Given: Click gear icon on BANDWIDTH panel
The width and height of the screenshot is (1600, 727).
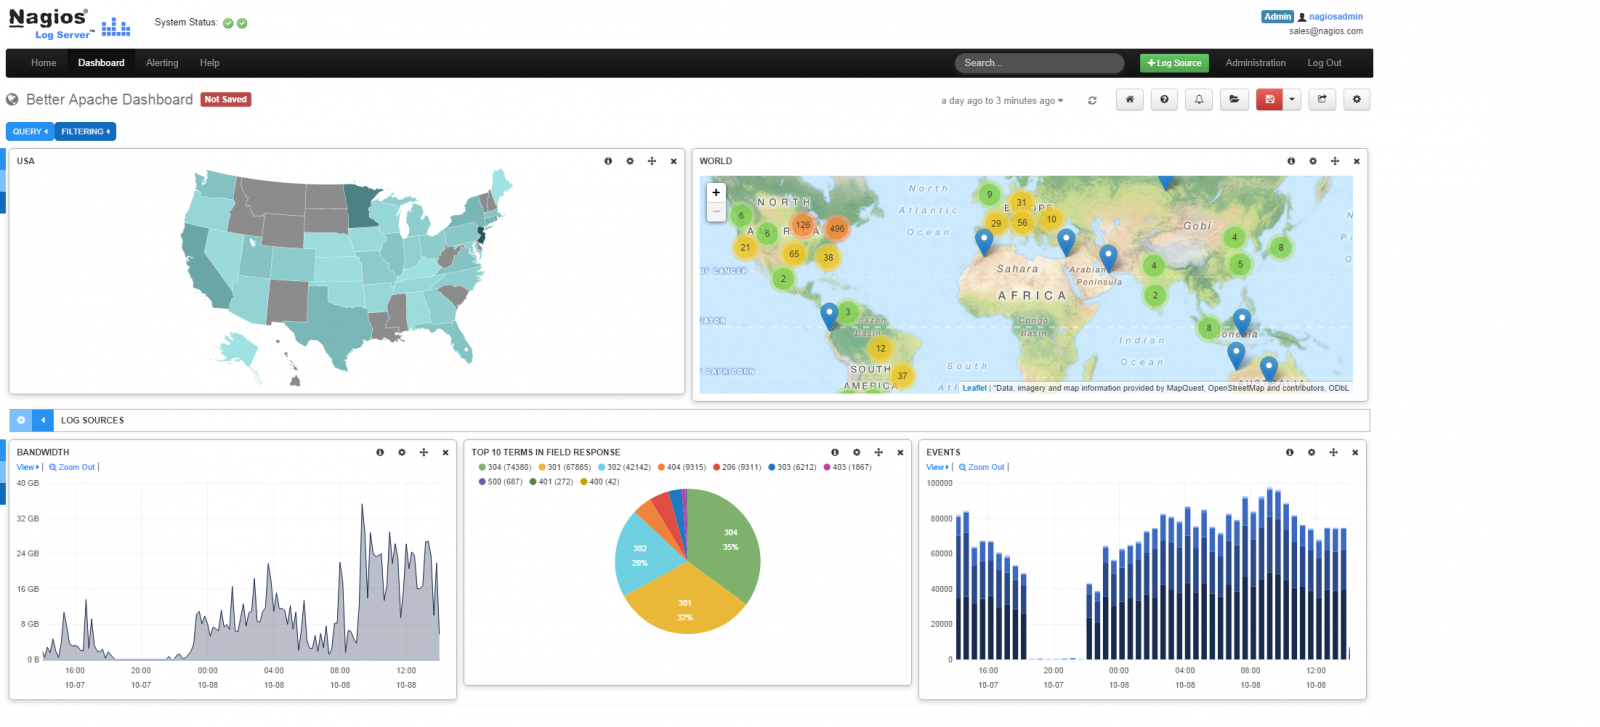Looking at the screenshot, I should tap(402, 453).
